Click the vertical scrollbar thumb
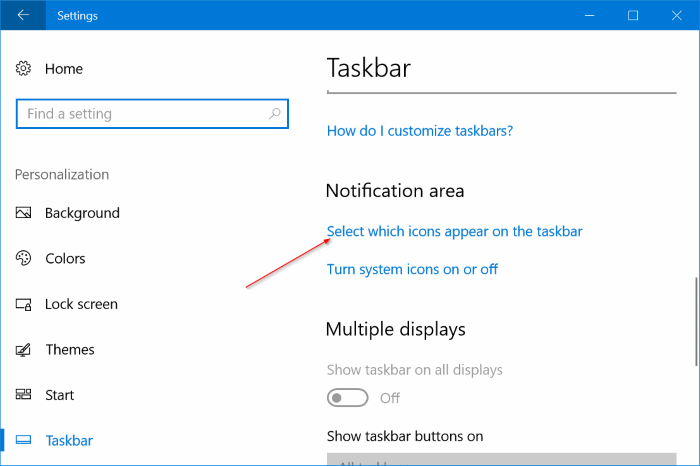 pyautogui.click(x=696, y=321)
